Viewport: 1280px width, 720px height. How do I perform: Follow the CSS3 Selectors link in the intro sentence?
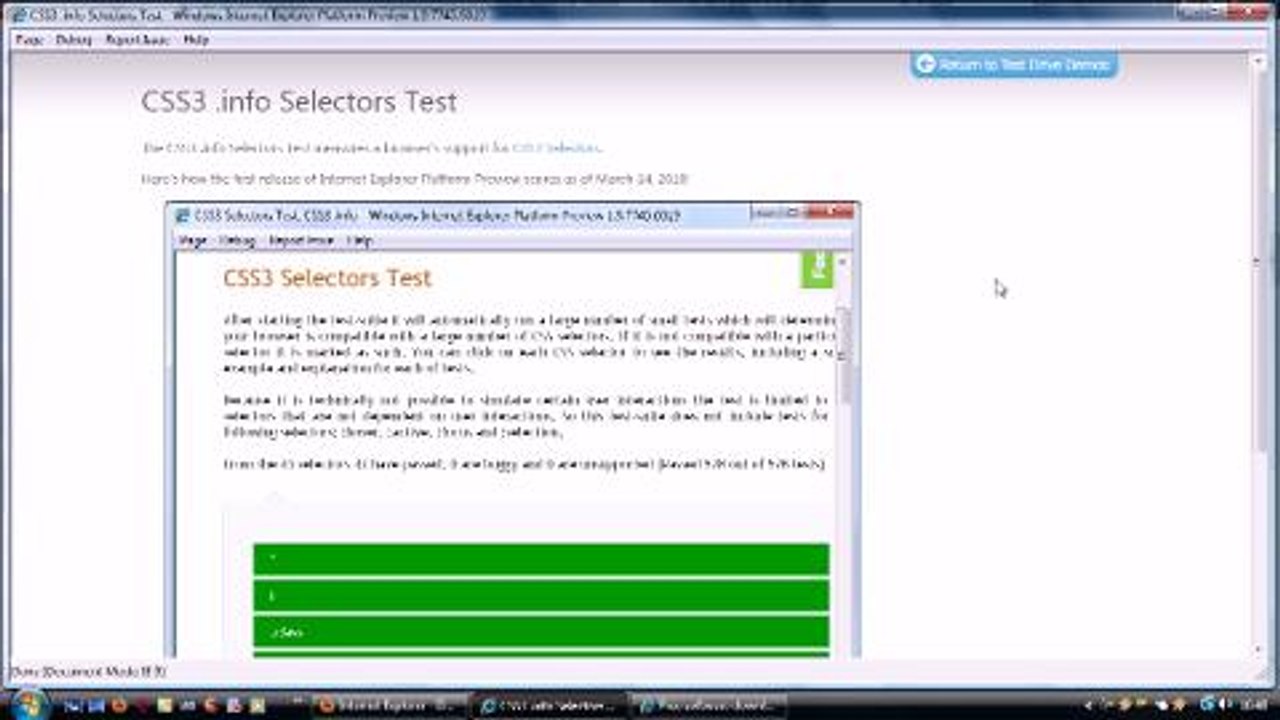pyautogui.click(x=556, y=148)
